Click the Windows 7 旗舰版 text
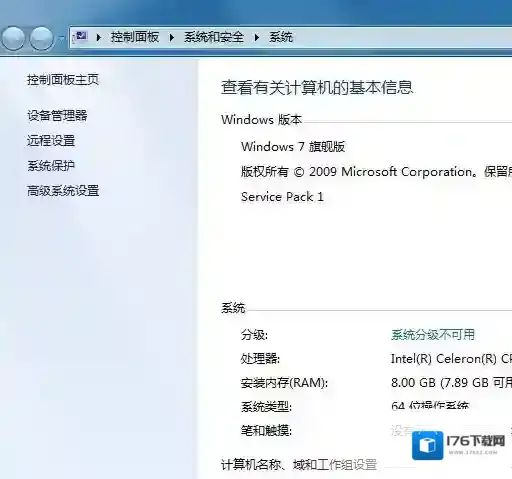 click(x=293, y=147)
